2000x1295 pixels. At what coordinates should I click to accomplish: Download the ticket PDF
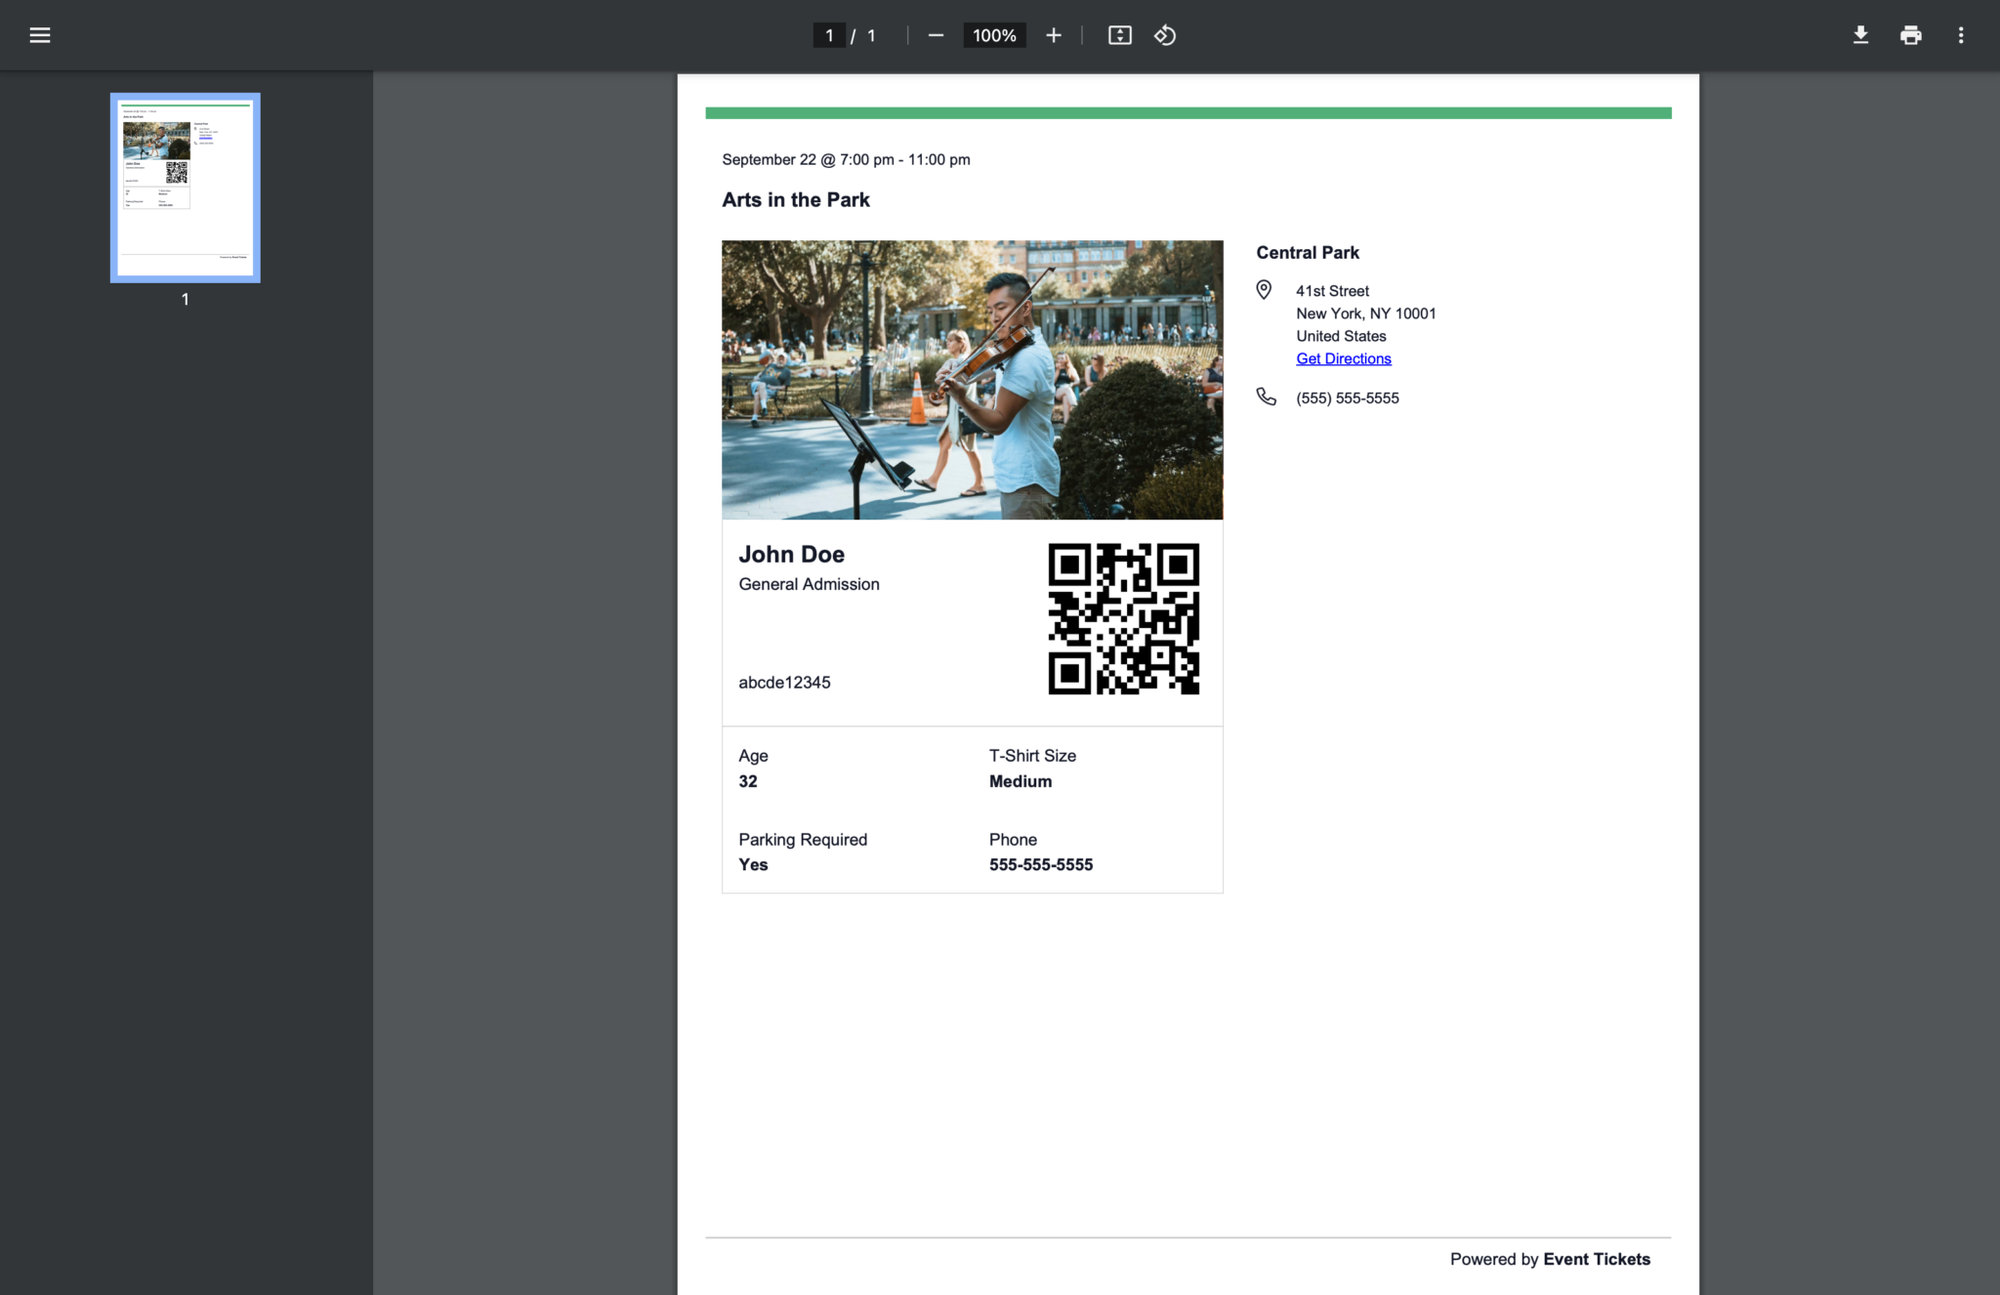click(x=1861, y=35)
